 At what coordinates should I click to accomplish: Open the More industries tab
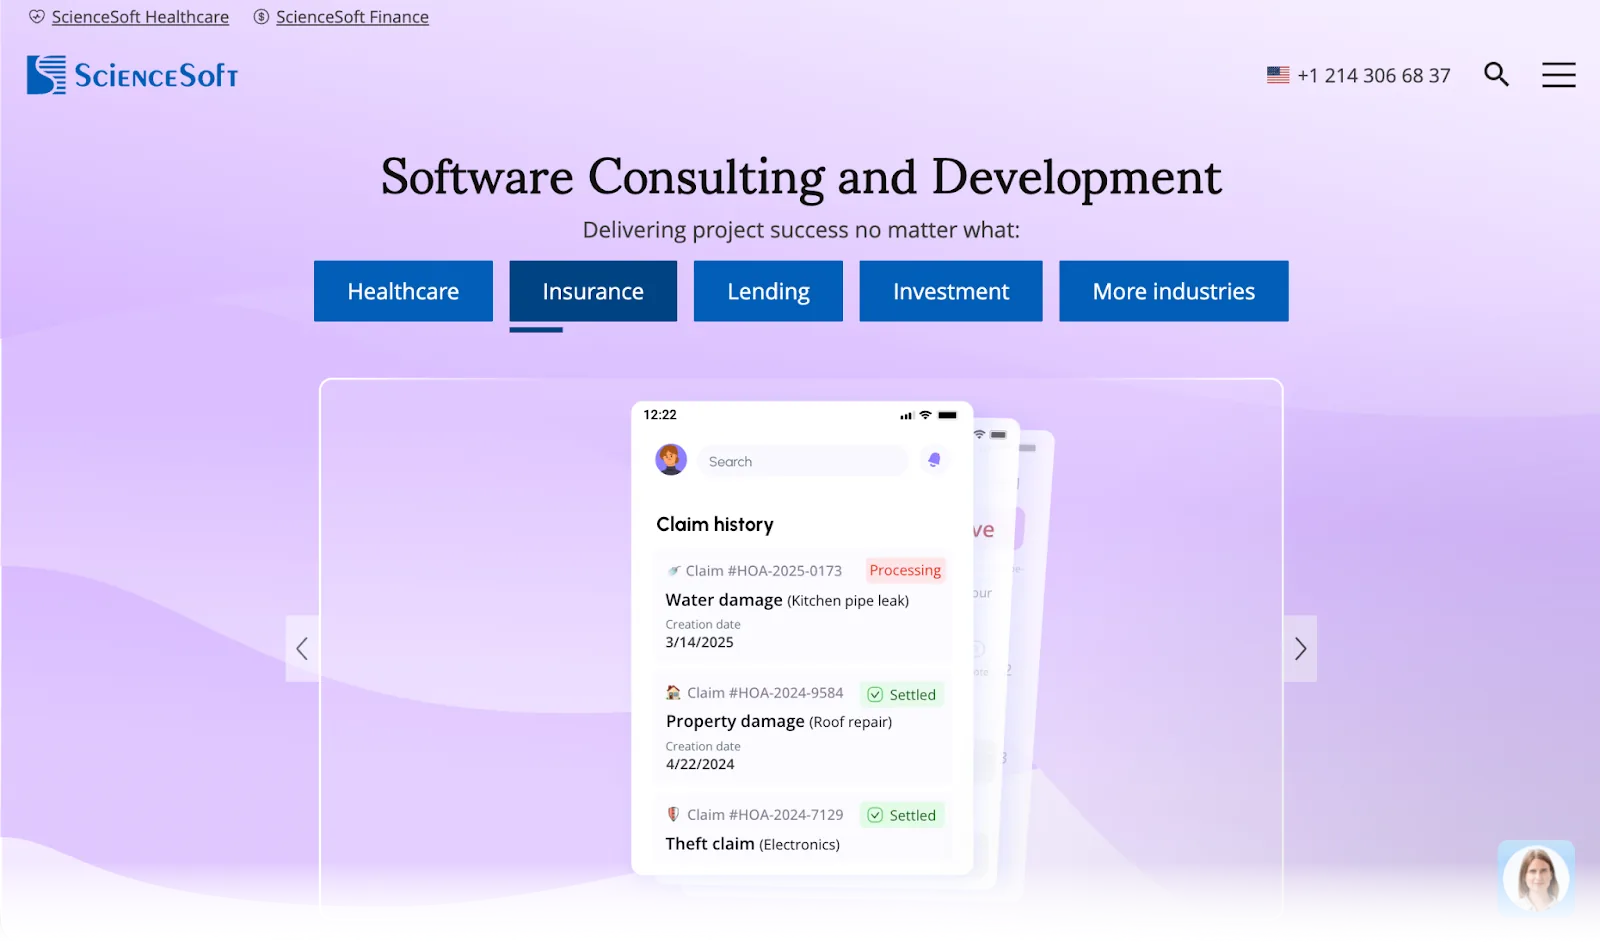(x=1174, y=291)
